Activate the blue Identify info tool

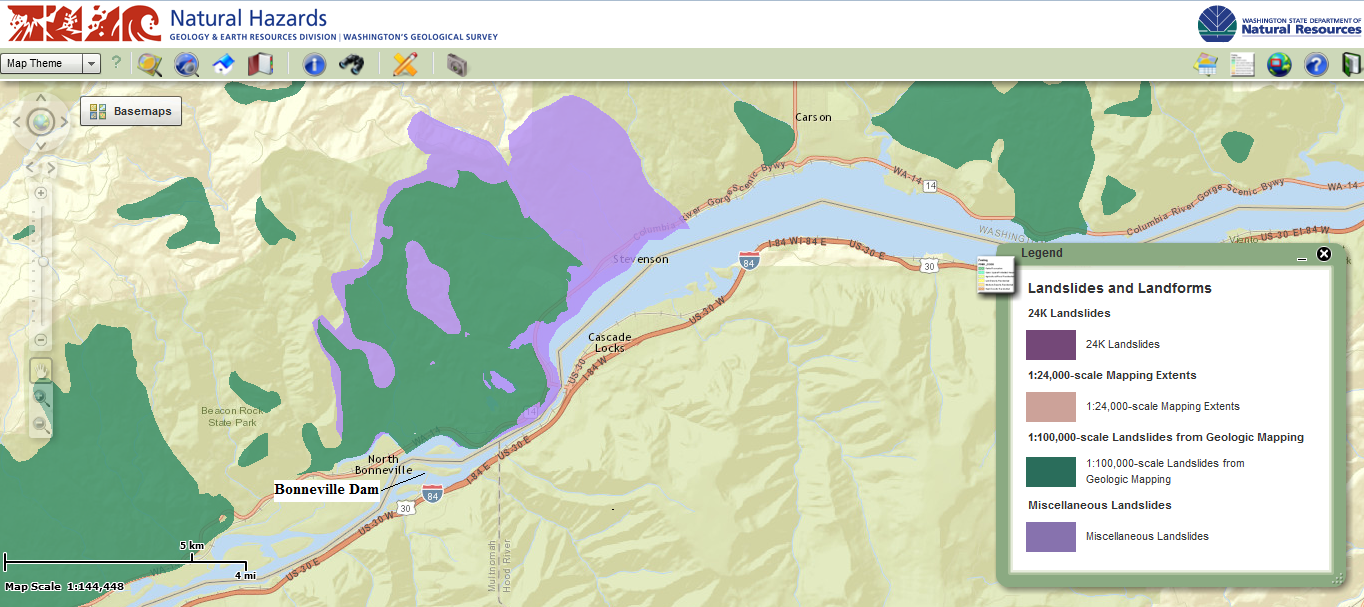point(314,65)
